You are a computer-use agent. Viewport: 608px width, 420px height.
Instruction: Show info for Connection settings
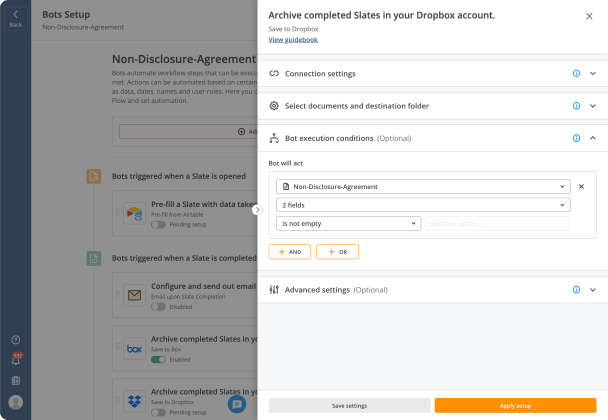[x=576, y=73]
